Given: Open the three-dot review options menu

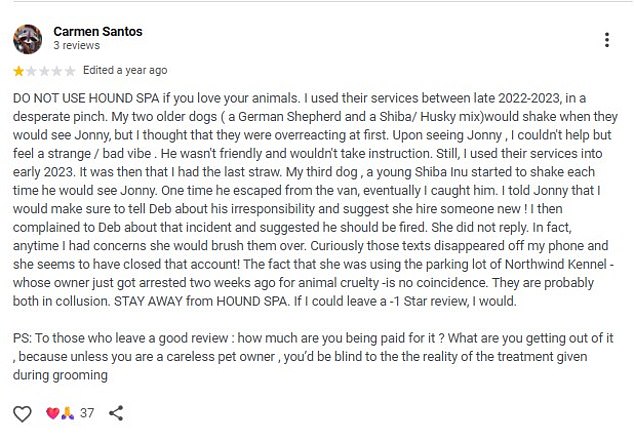Looking at the screenshot, I should (607, 40).
